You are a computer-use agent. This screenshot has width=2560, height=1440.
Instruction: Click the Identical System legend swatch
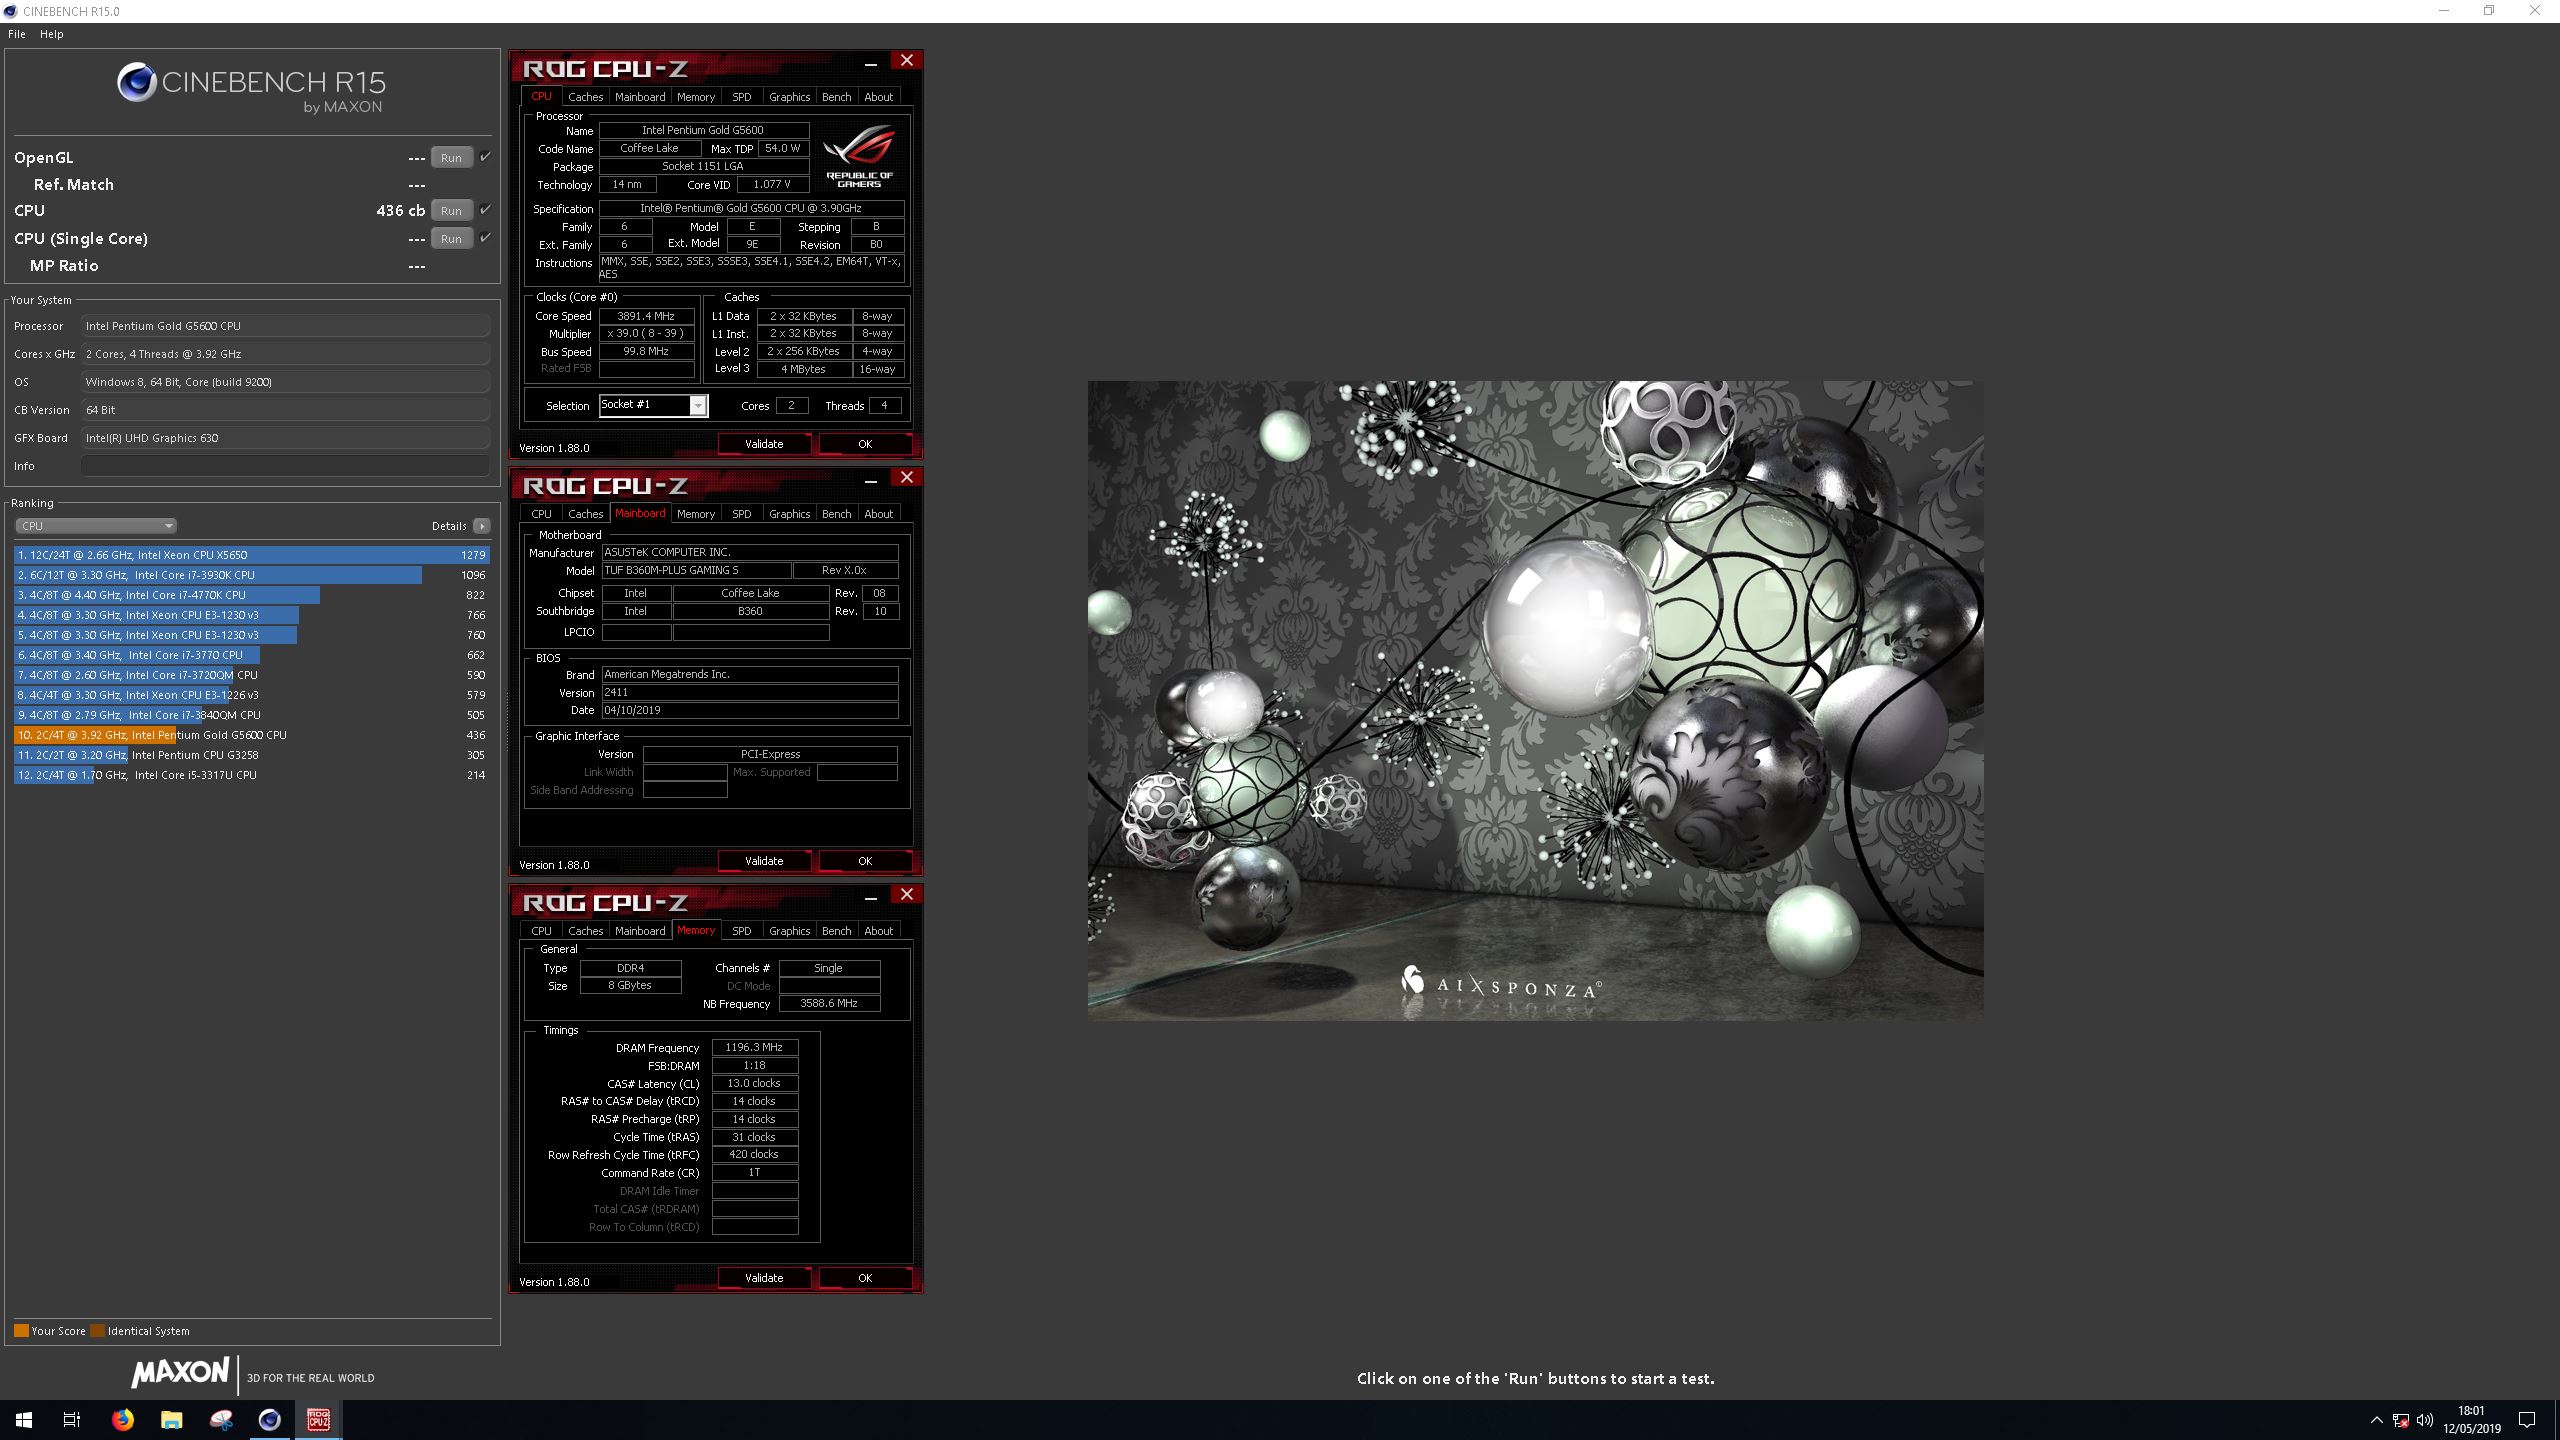click(x=97, y=1331)
